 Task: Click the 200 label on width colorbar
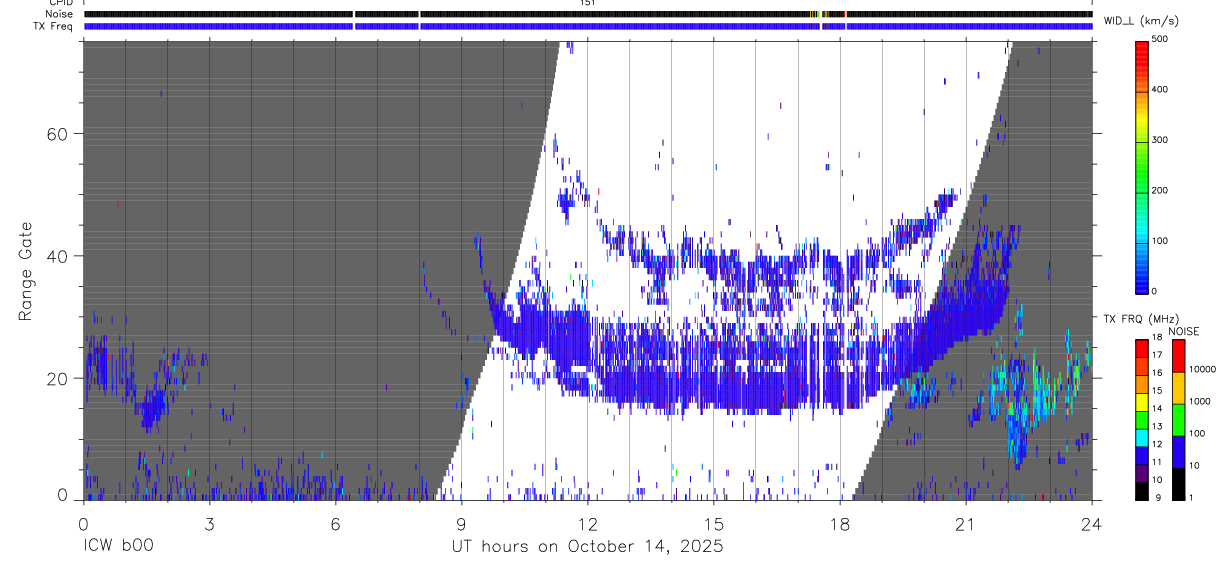pyautogui.click(x=1161, y=190)
